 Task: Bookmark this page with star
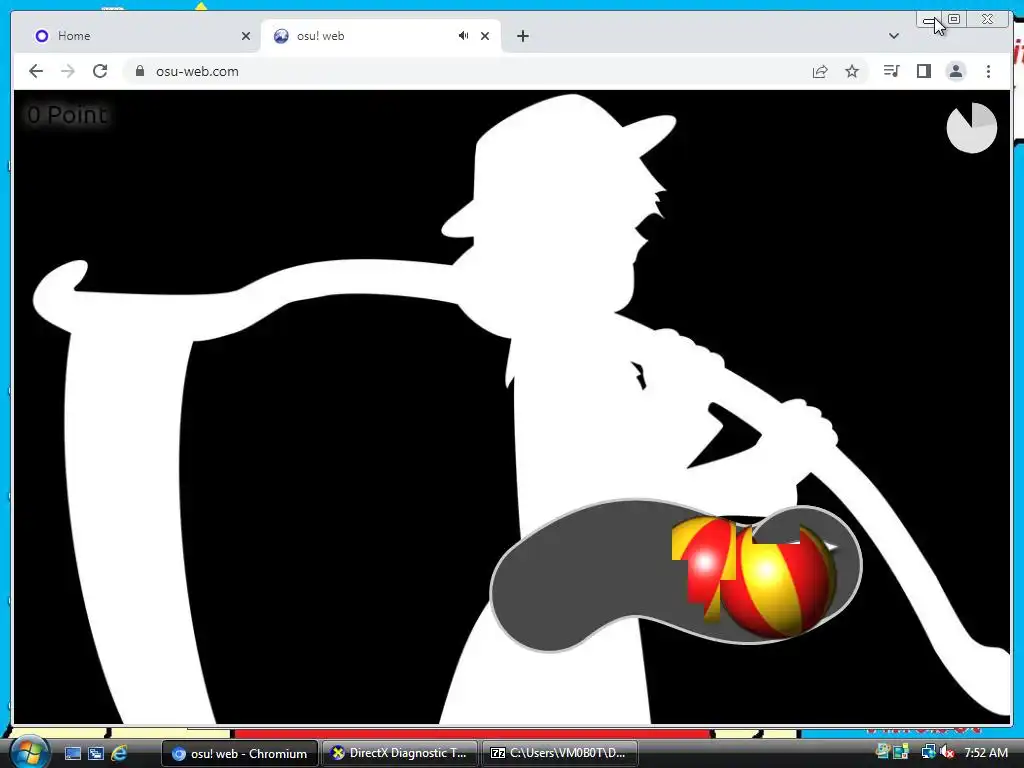click(x=852, y=71)
